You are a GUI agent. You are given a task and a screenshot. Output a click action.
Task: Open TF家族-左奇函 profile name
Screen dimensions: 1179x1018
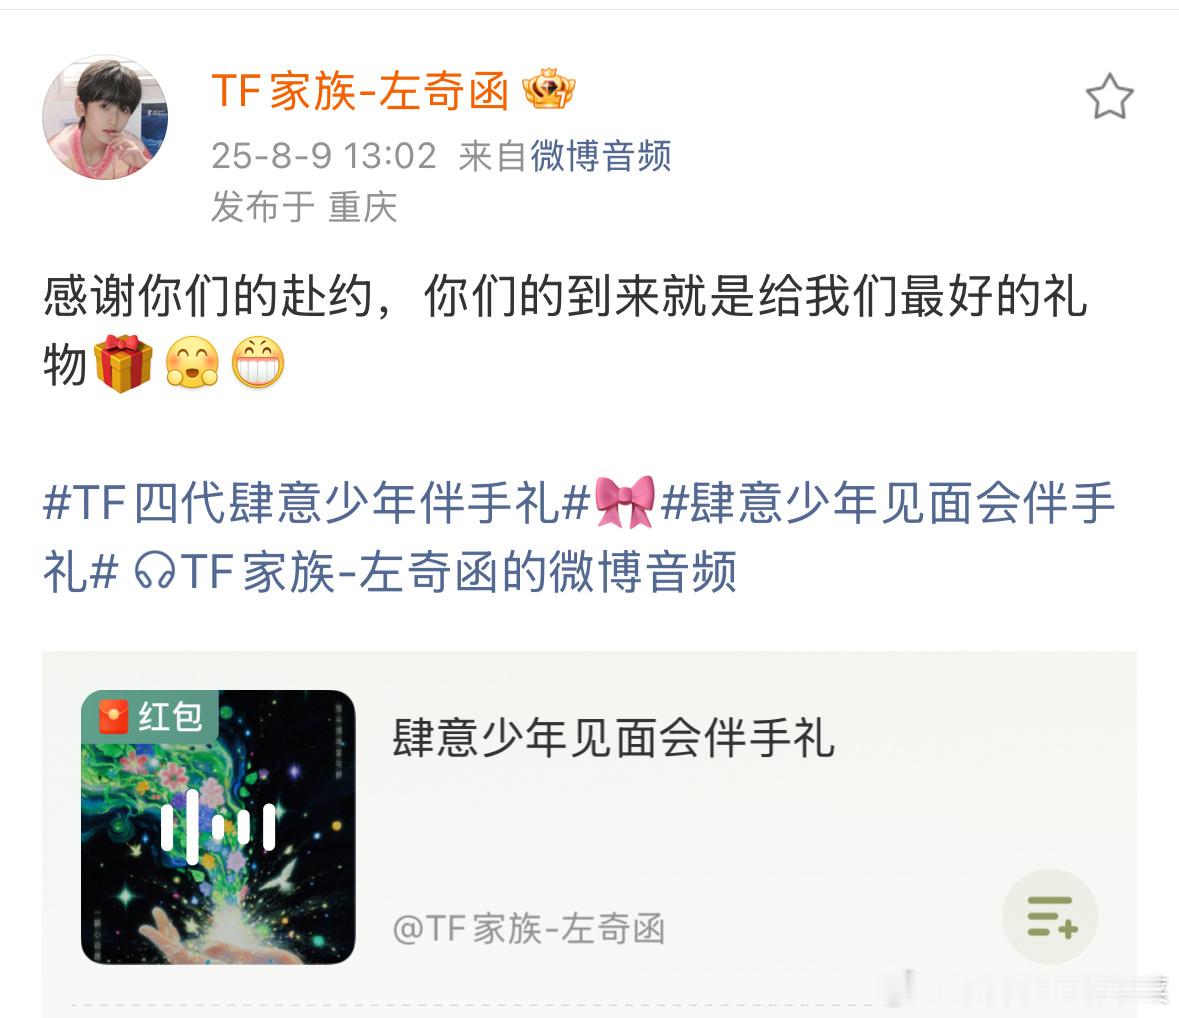point(360,90)
